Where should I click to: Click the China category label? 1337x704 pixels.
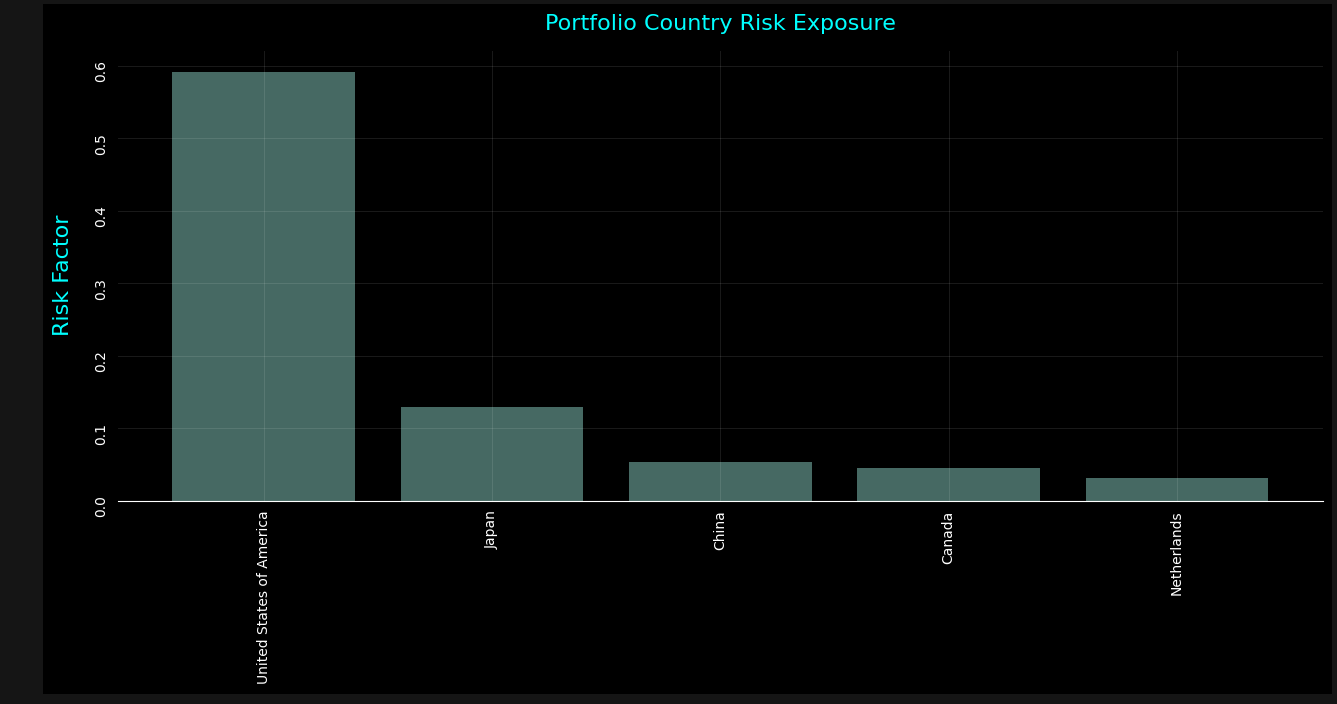point(719,533)
